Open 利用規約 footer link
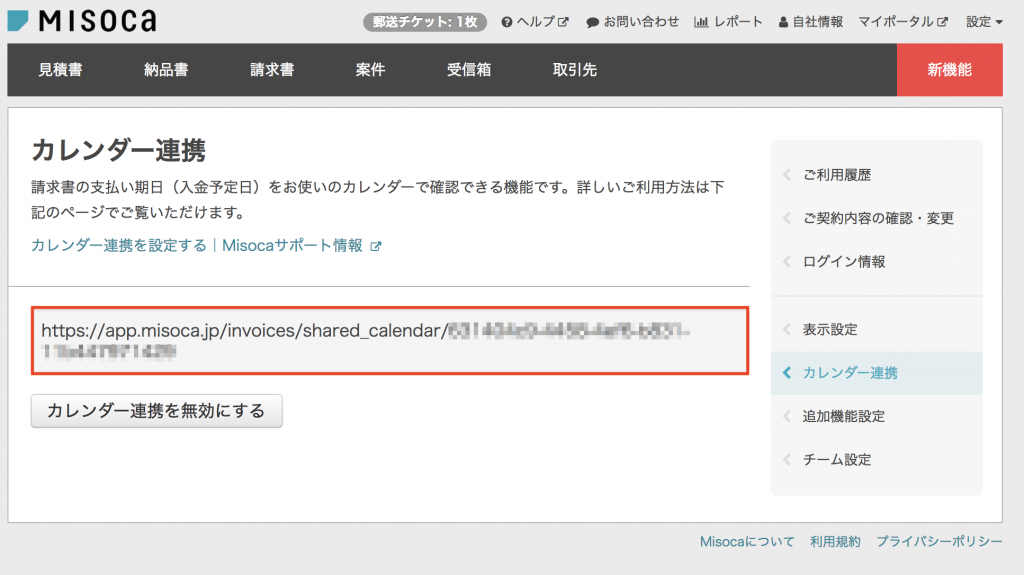The image size is (1024, 575). pyautogui.click(x=835, y=542)
